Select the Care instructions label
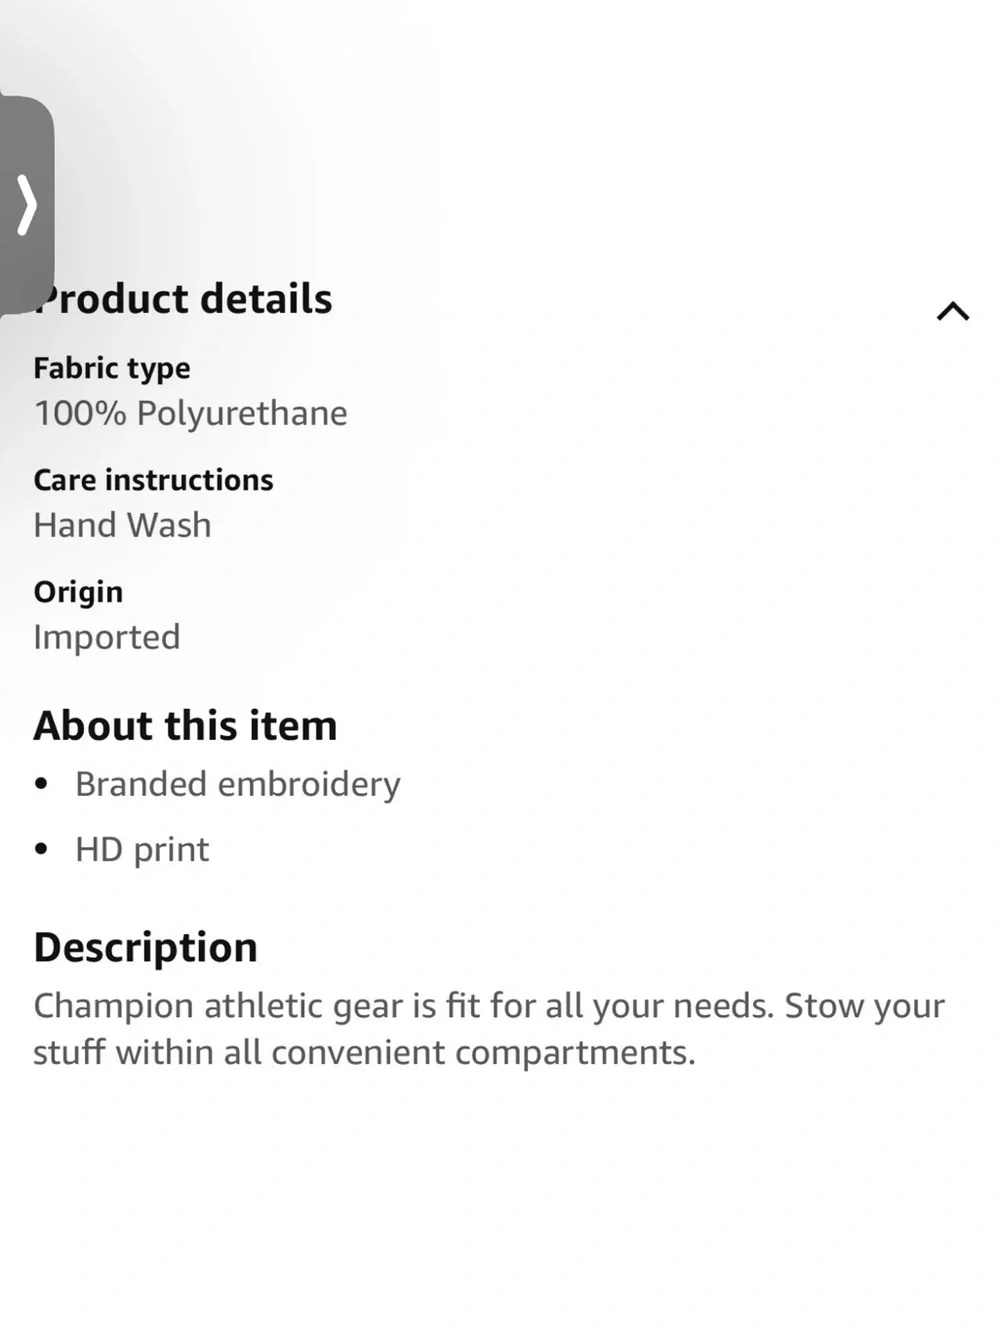This screenshot has height=1333, width=1000. pos(153,480)
